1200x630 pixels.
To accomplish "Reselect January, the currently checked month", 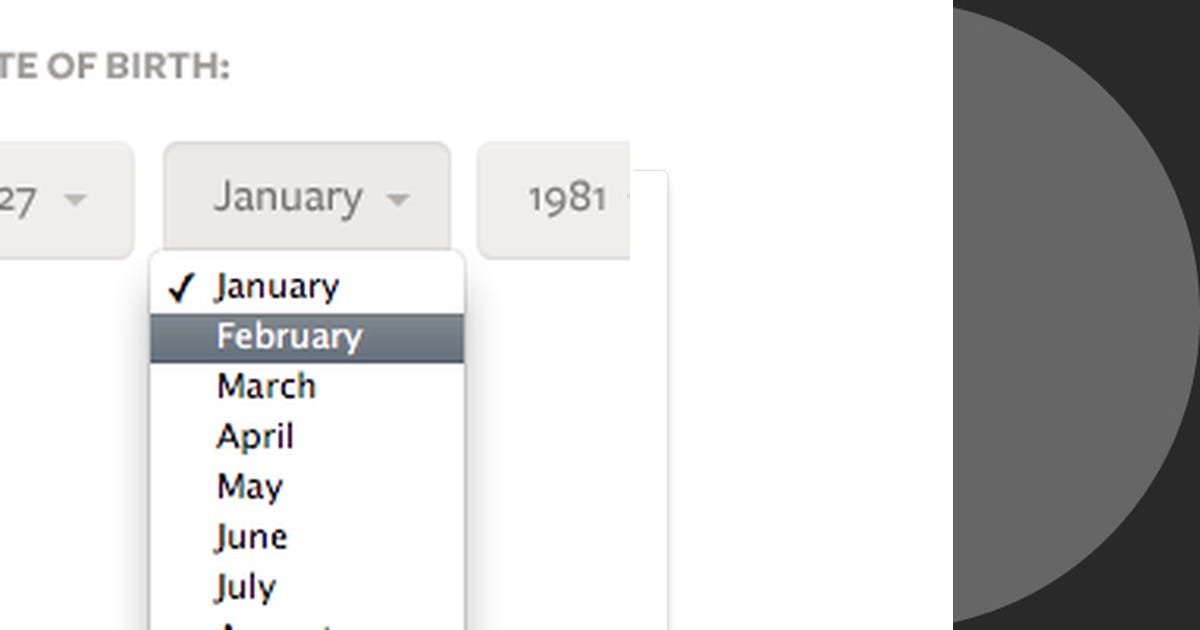I will (275, 286).
